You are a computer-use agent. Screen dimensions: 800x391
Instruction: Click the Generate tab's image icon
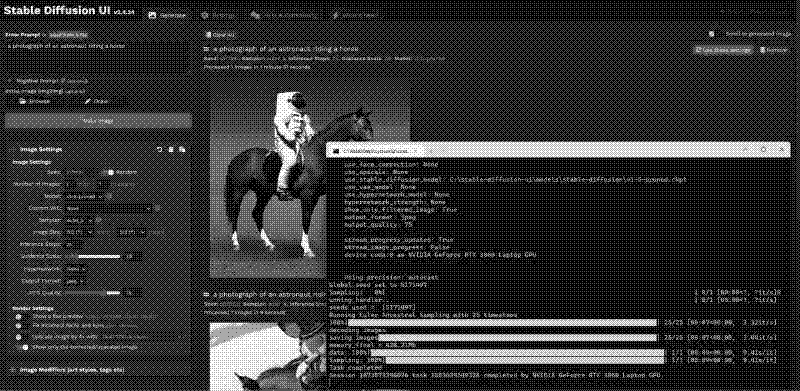click(x=152, y=15)
